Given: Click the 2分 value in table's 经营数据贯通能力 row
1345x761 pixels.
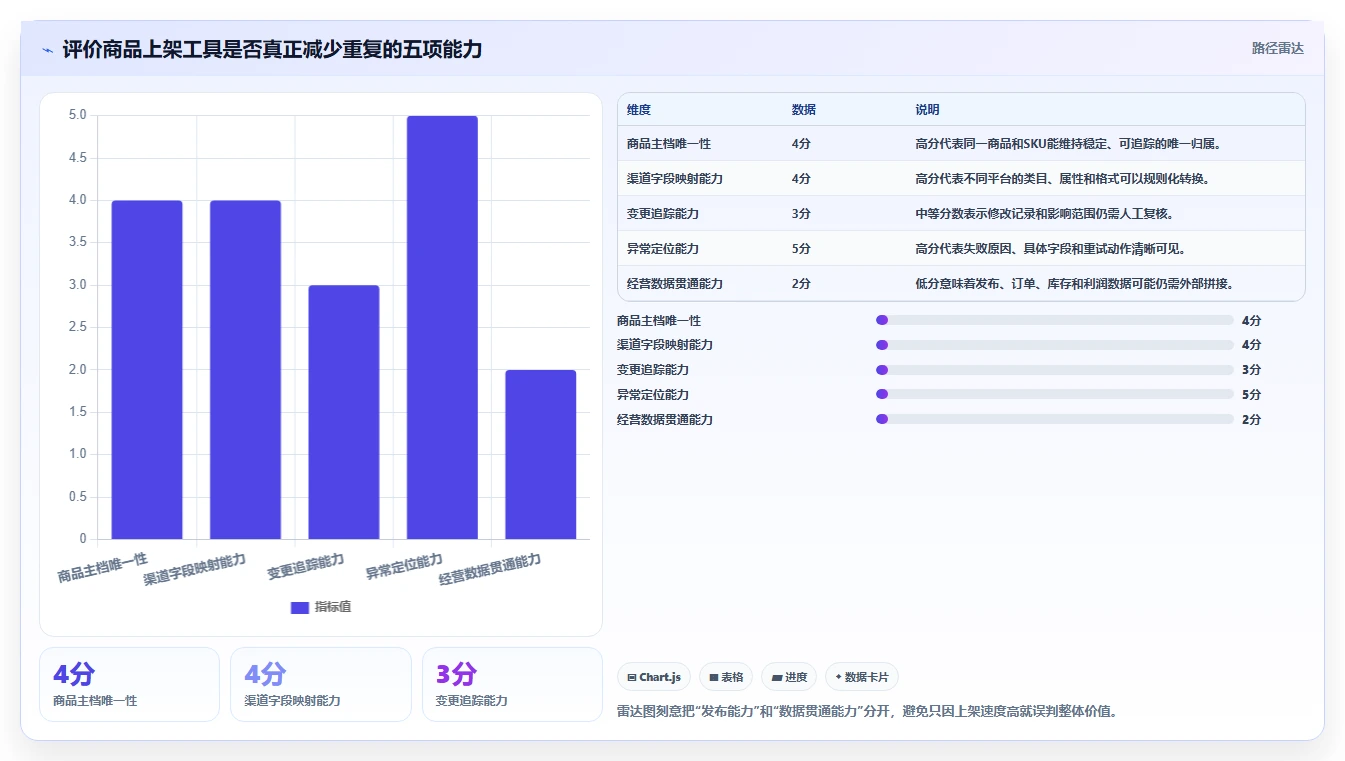Looking at the screenshot, I should [x=801, y=284].
